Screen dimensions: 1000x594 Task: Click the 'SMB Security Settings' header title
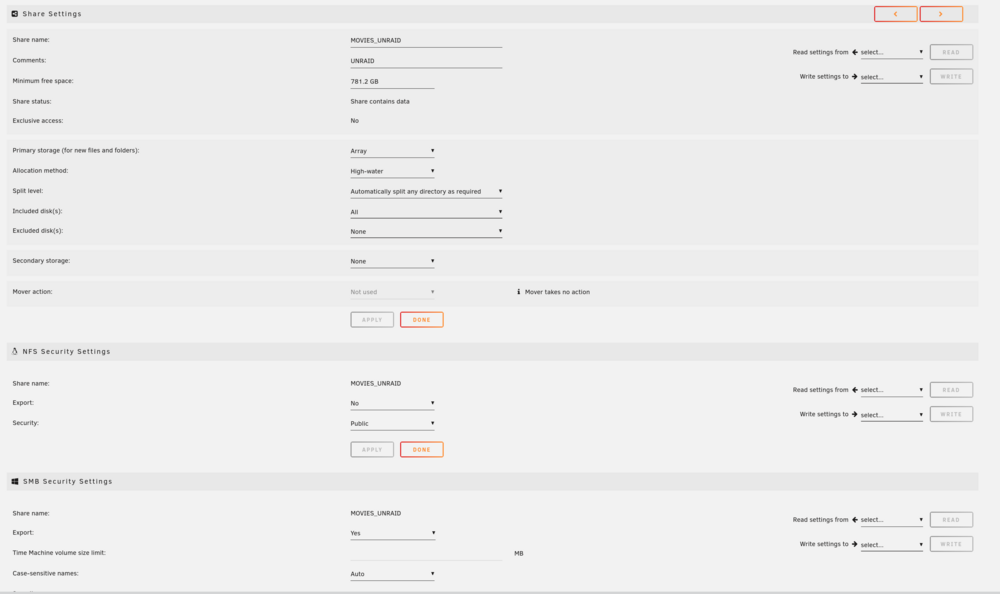68,482
